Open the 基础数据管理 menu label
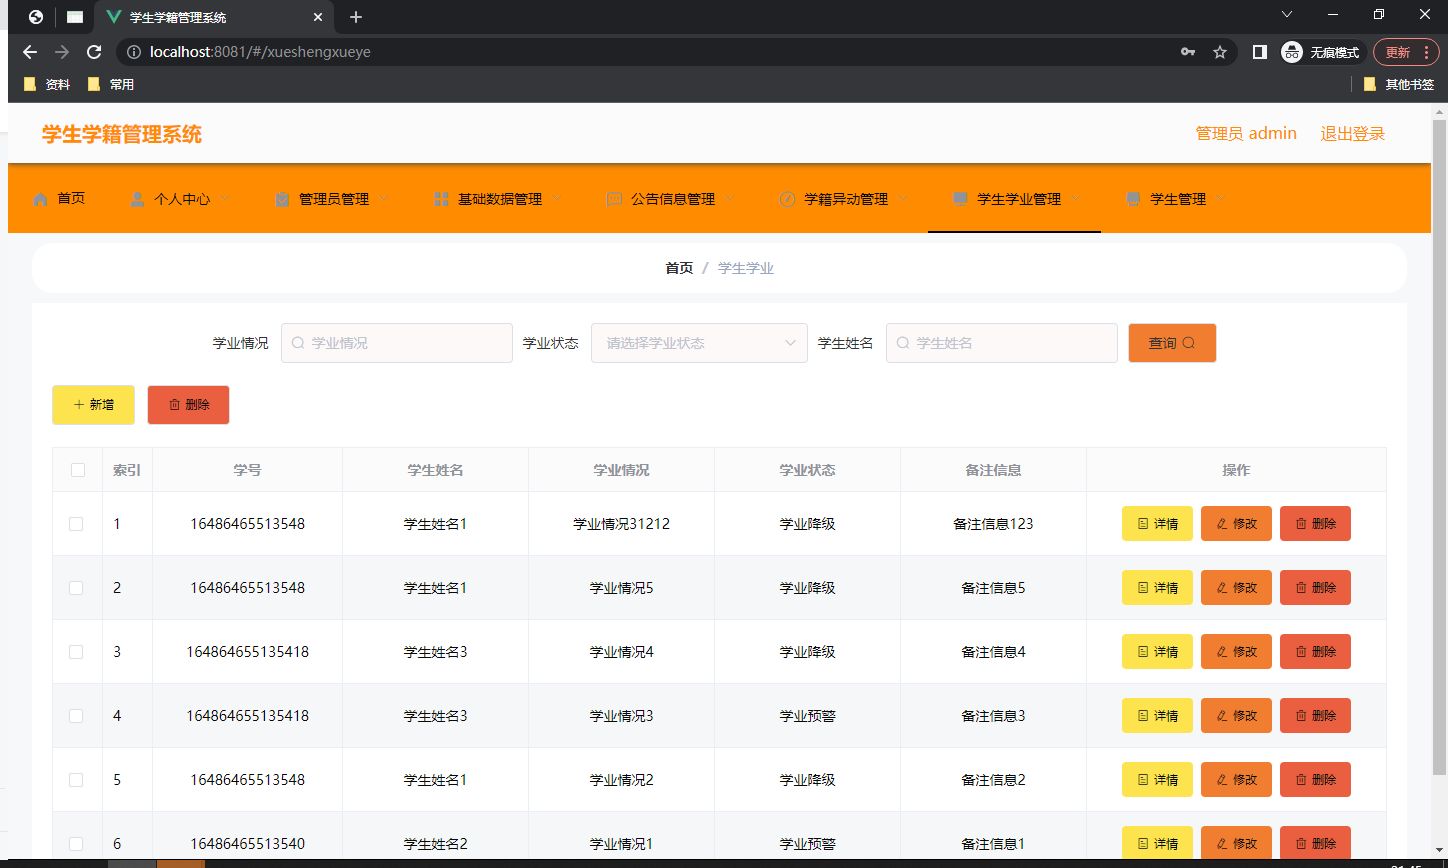 point(500,199)
